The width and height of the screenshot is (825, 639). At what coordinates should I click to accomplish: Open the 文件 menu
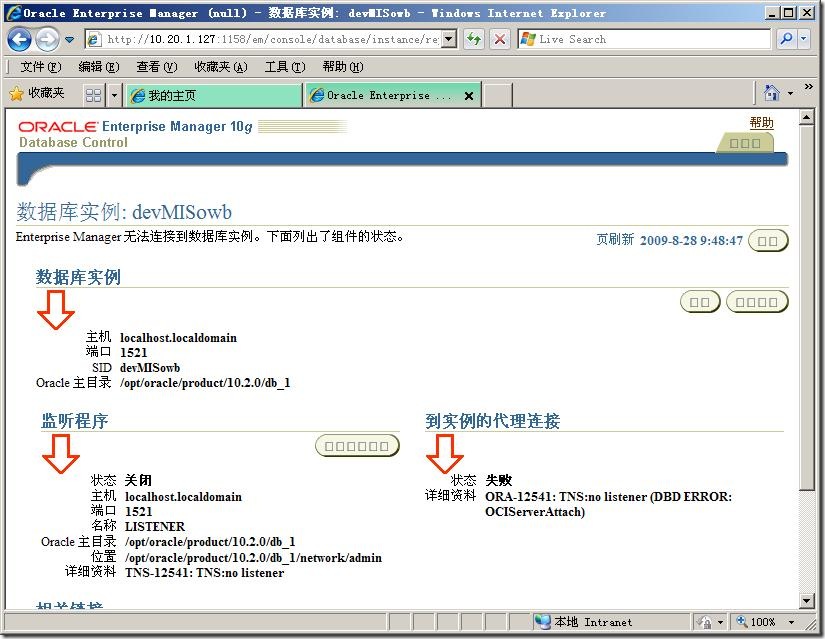41,67
